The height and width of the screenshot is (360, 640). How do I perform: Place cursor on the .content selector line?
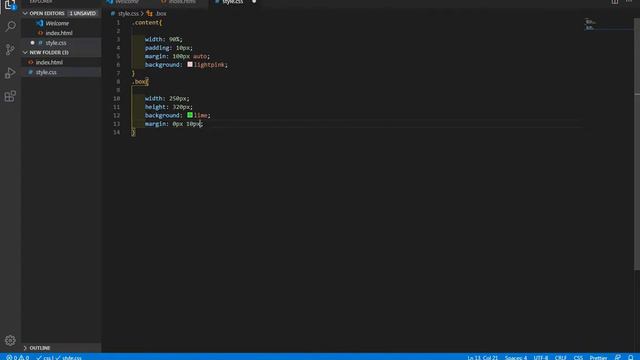coord(147,22)
